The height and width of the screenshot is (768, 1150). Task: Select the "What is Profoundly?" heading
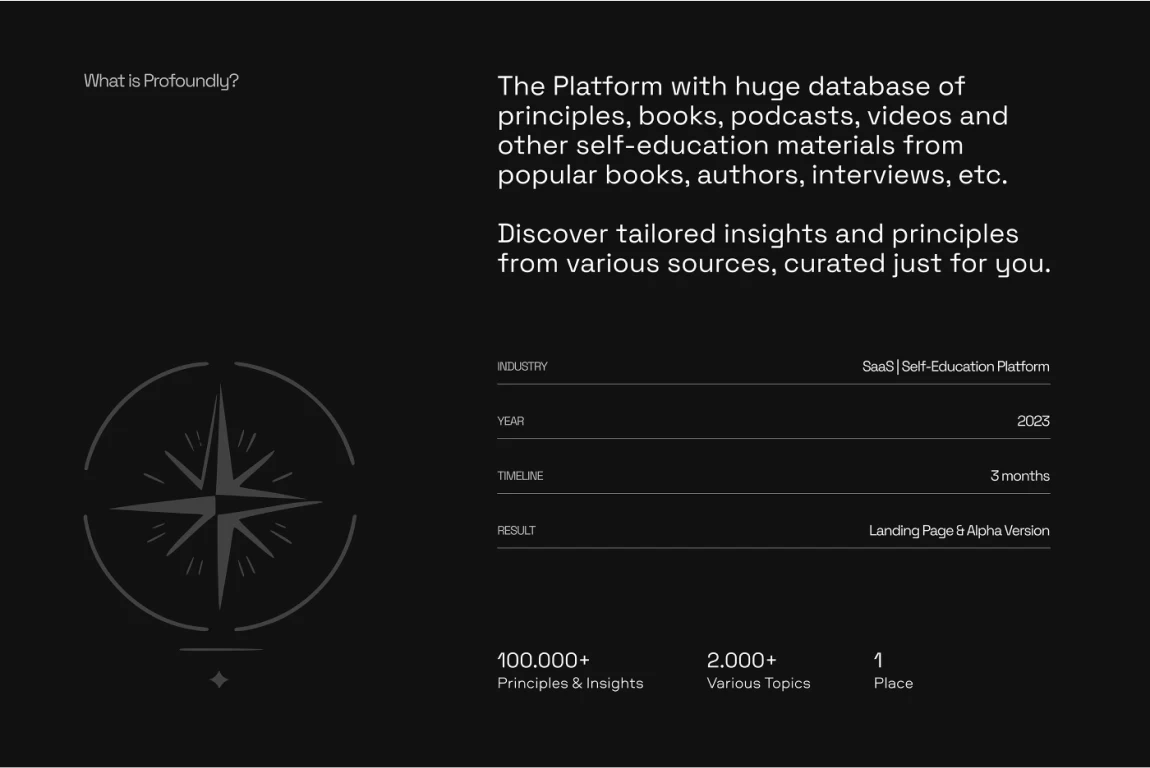tap(161, 81)
